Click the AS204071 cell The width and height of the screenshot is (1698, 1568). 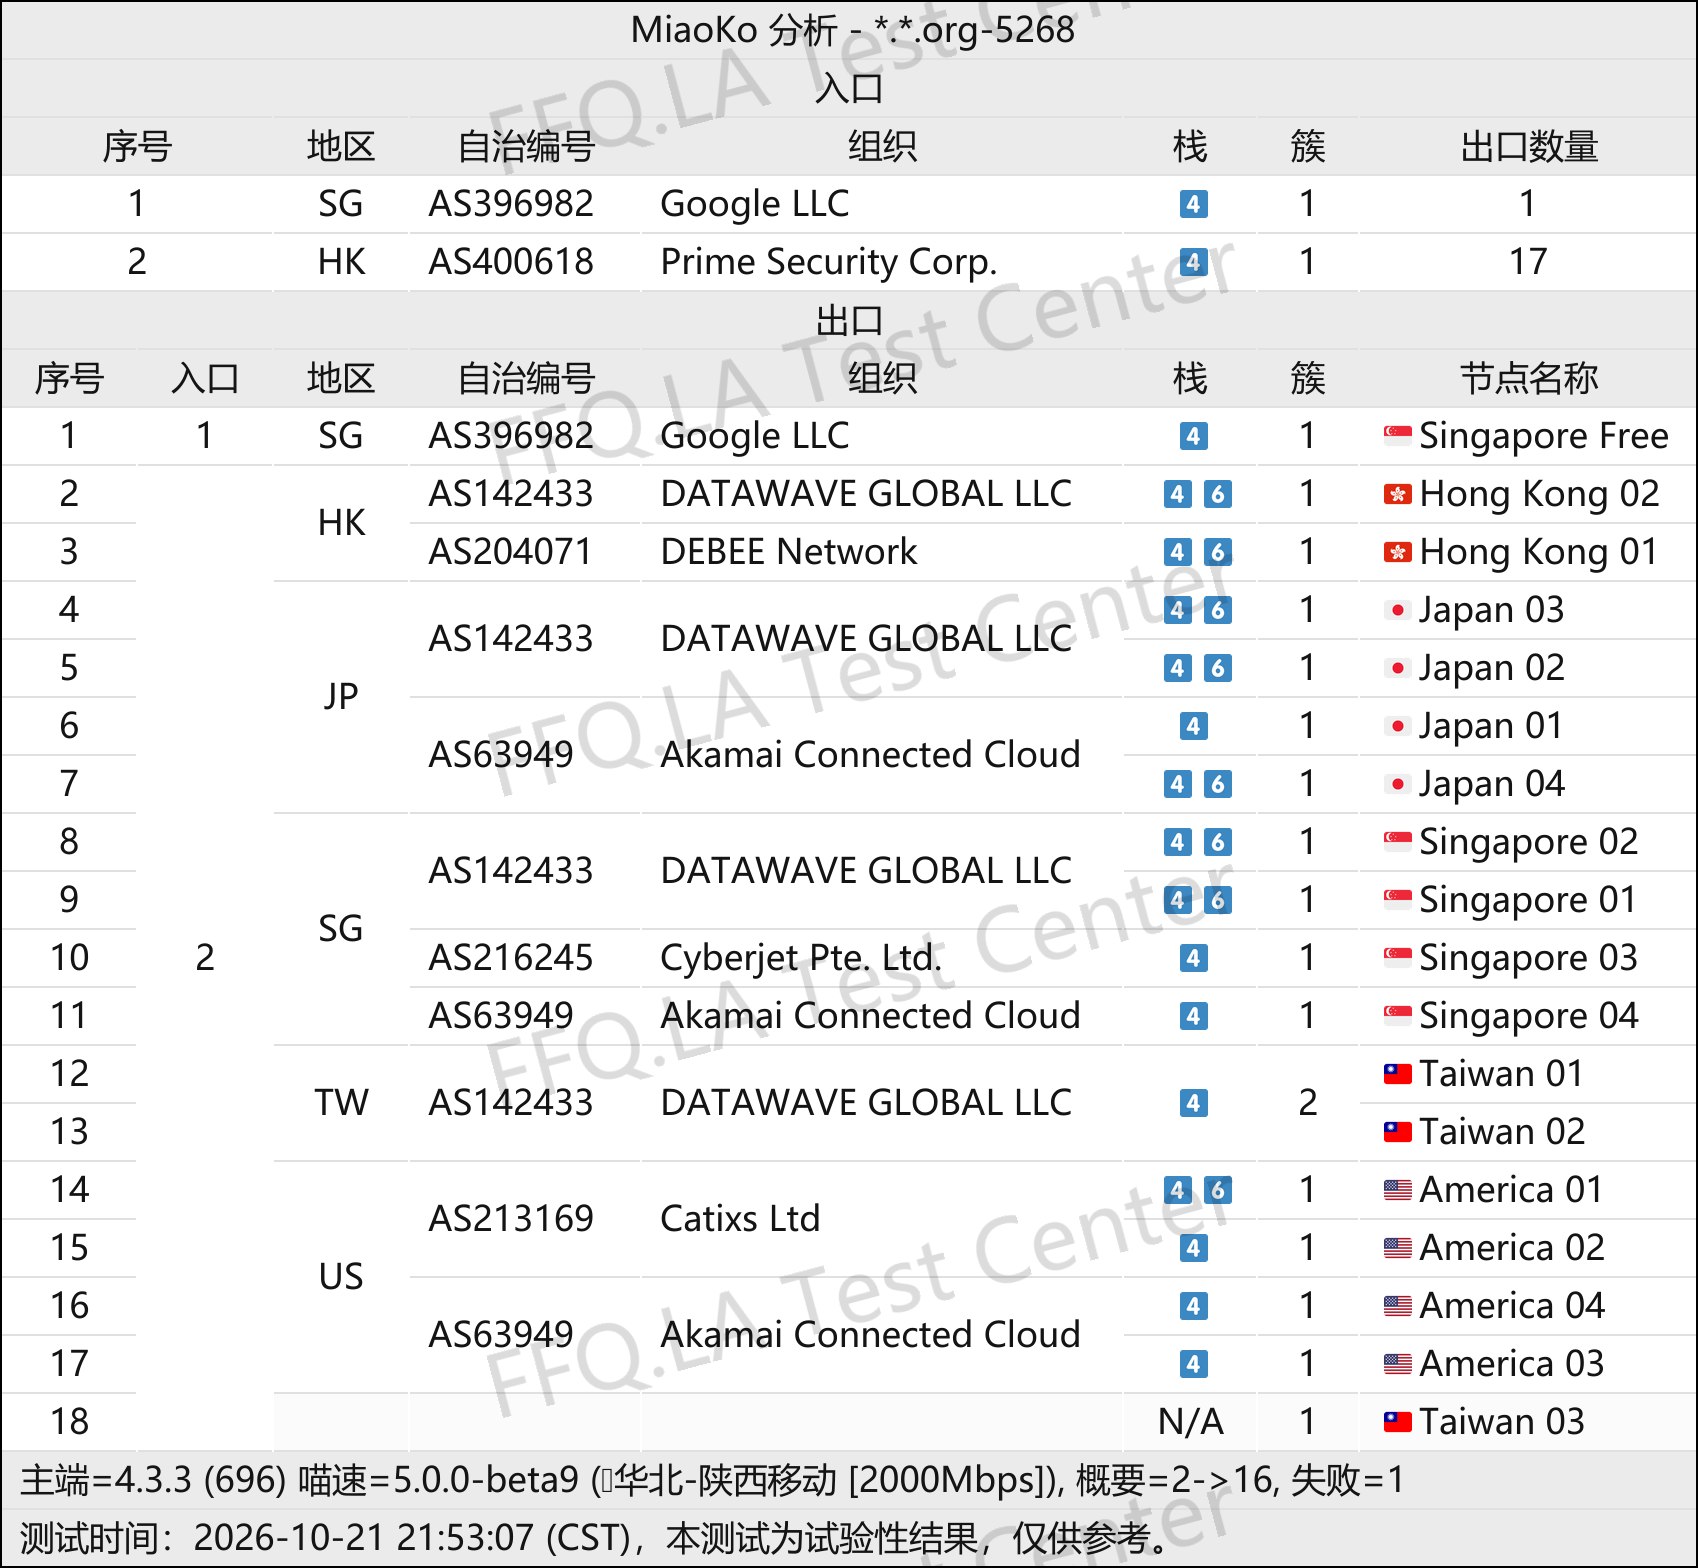511,552
